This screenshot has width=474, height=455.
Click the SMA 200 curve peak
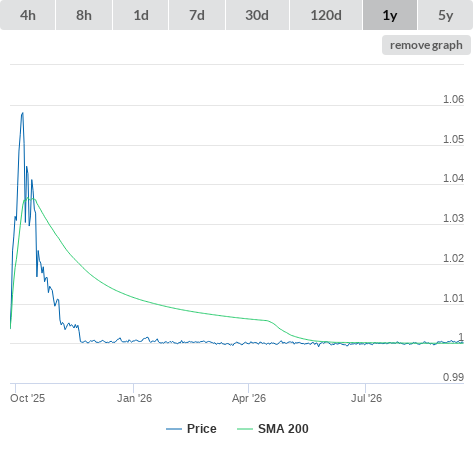[29, 199]
